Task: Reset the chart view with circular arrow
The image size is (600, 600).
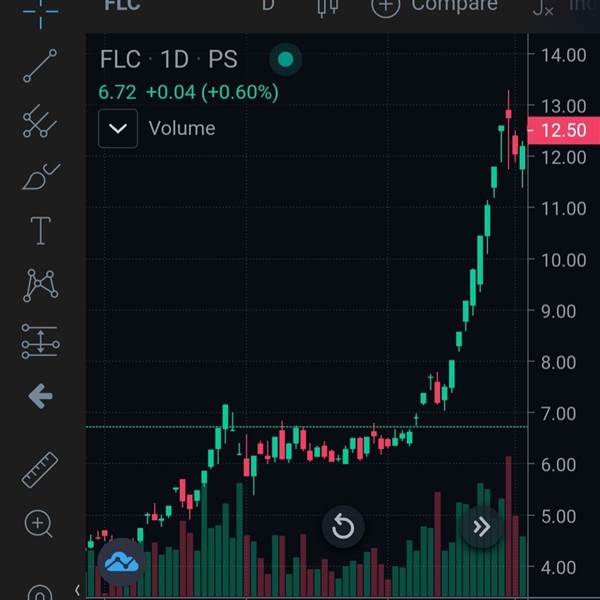Action: click(343, 527)
